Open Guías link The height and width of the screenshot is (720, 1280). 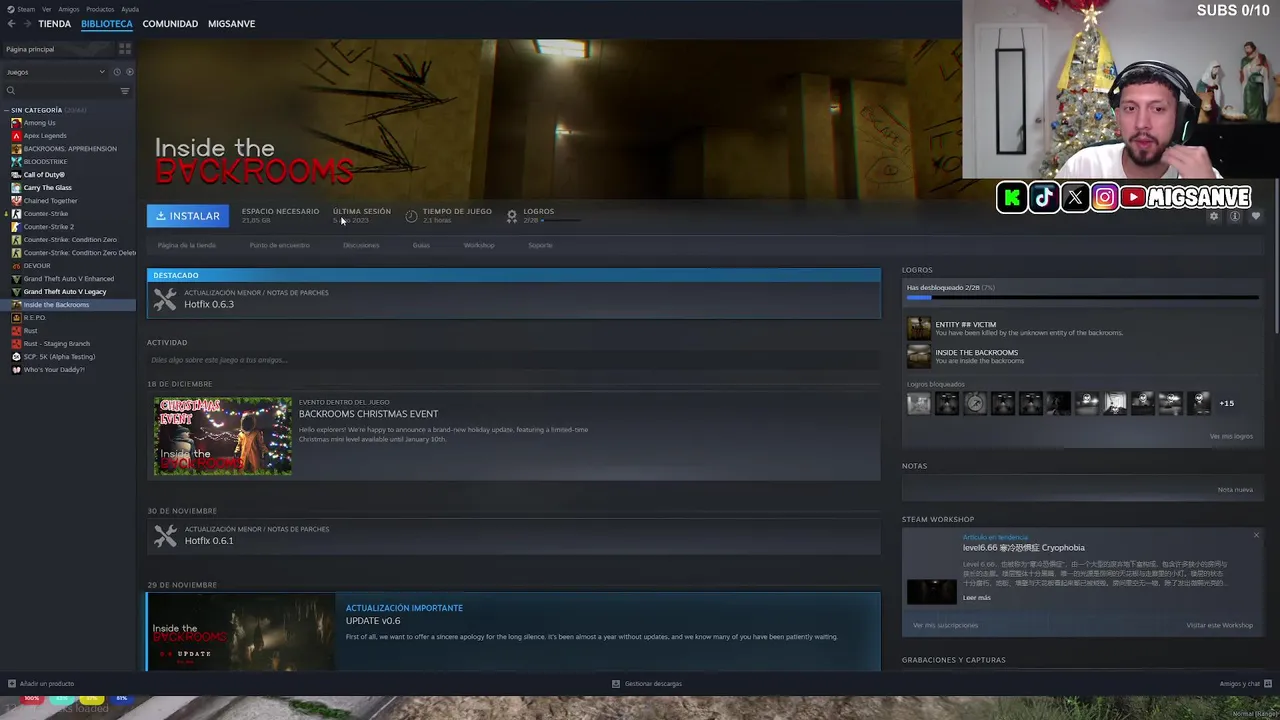(421, 245)
